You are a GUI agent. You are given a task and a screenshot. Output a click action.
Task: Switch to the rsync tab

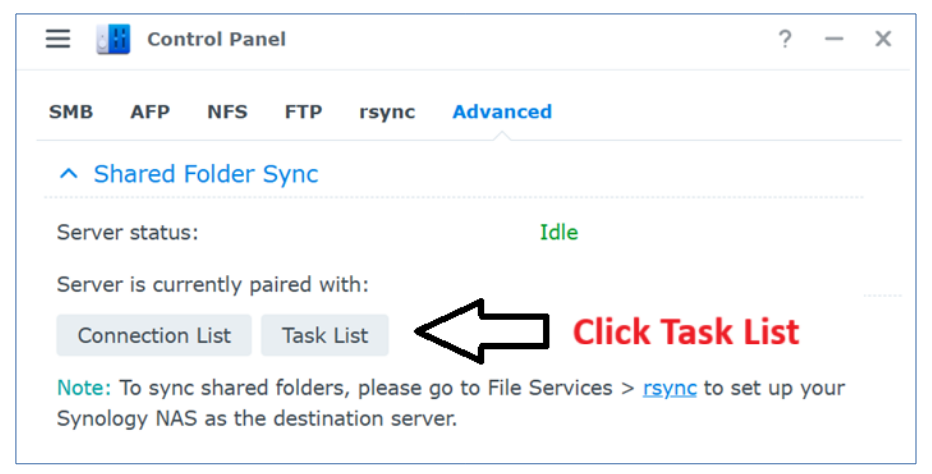(387, 112)
